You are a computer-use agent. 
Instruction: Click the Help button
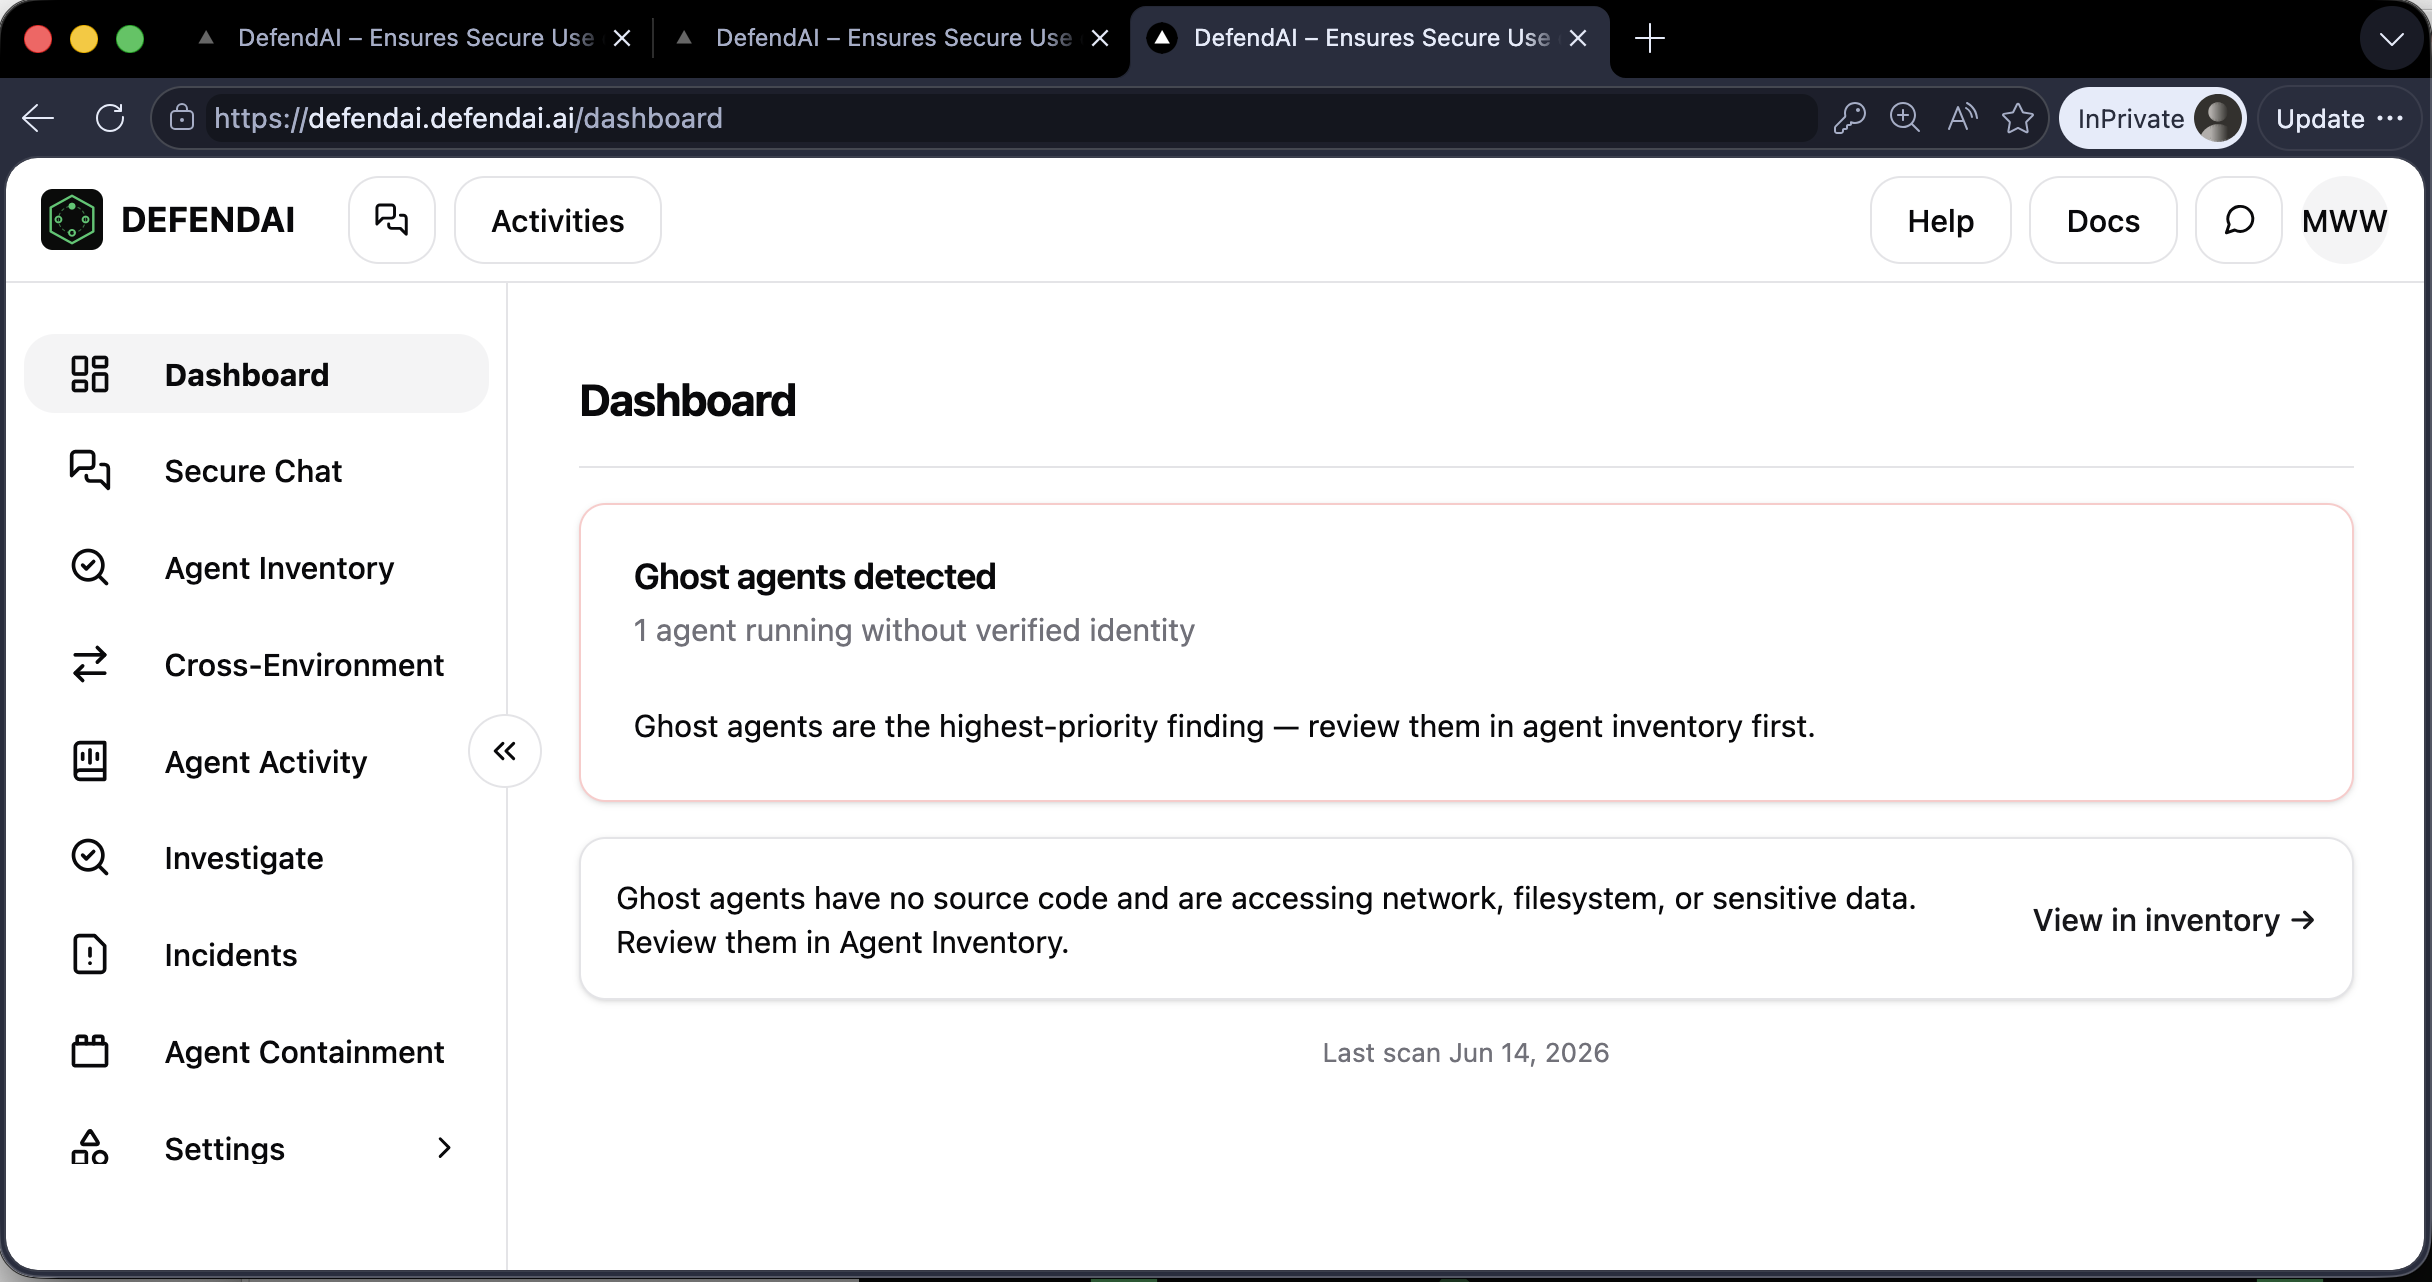tap(1940, 220)
